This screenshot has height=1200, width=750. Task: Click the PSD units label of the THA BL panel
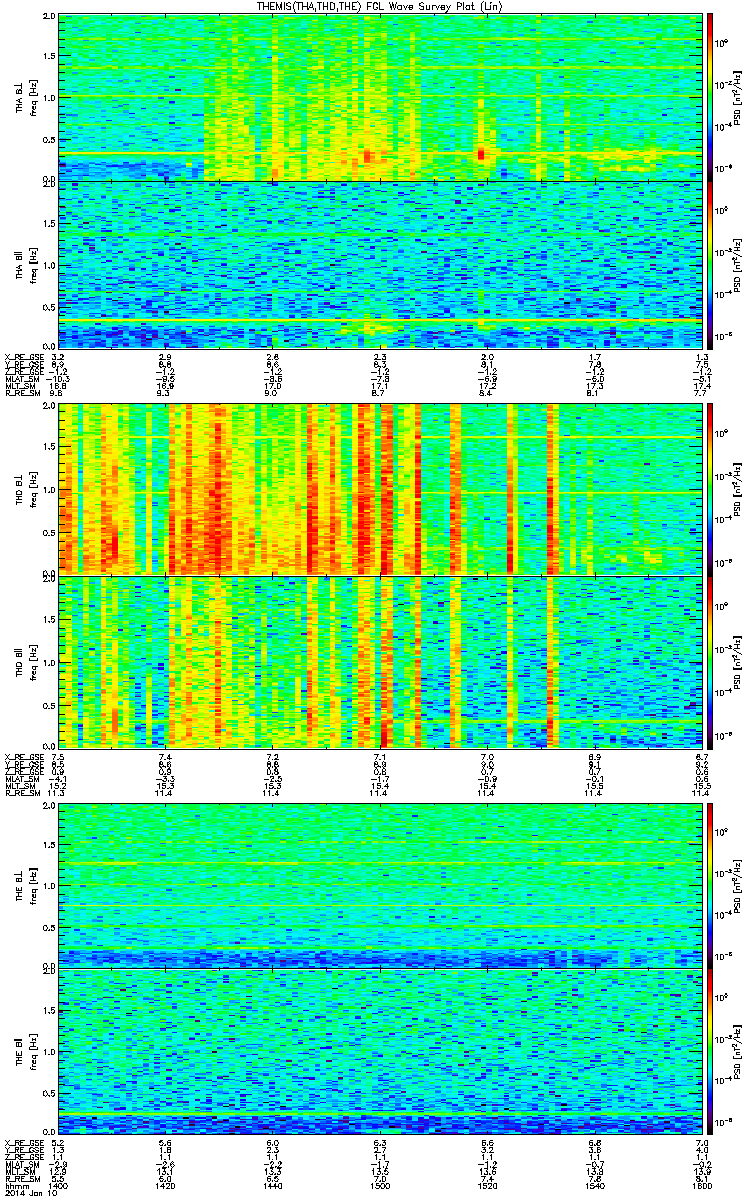pos(739,98)
